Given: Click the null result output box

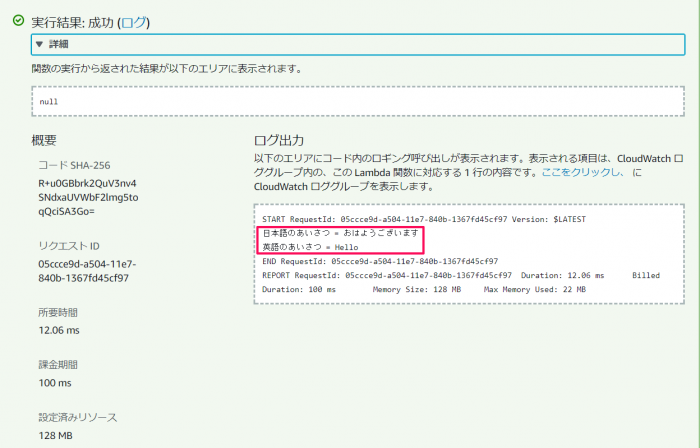Looking at the screenshot, I should coord(358,101).
